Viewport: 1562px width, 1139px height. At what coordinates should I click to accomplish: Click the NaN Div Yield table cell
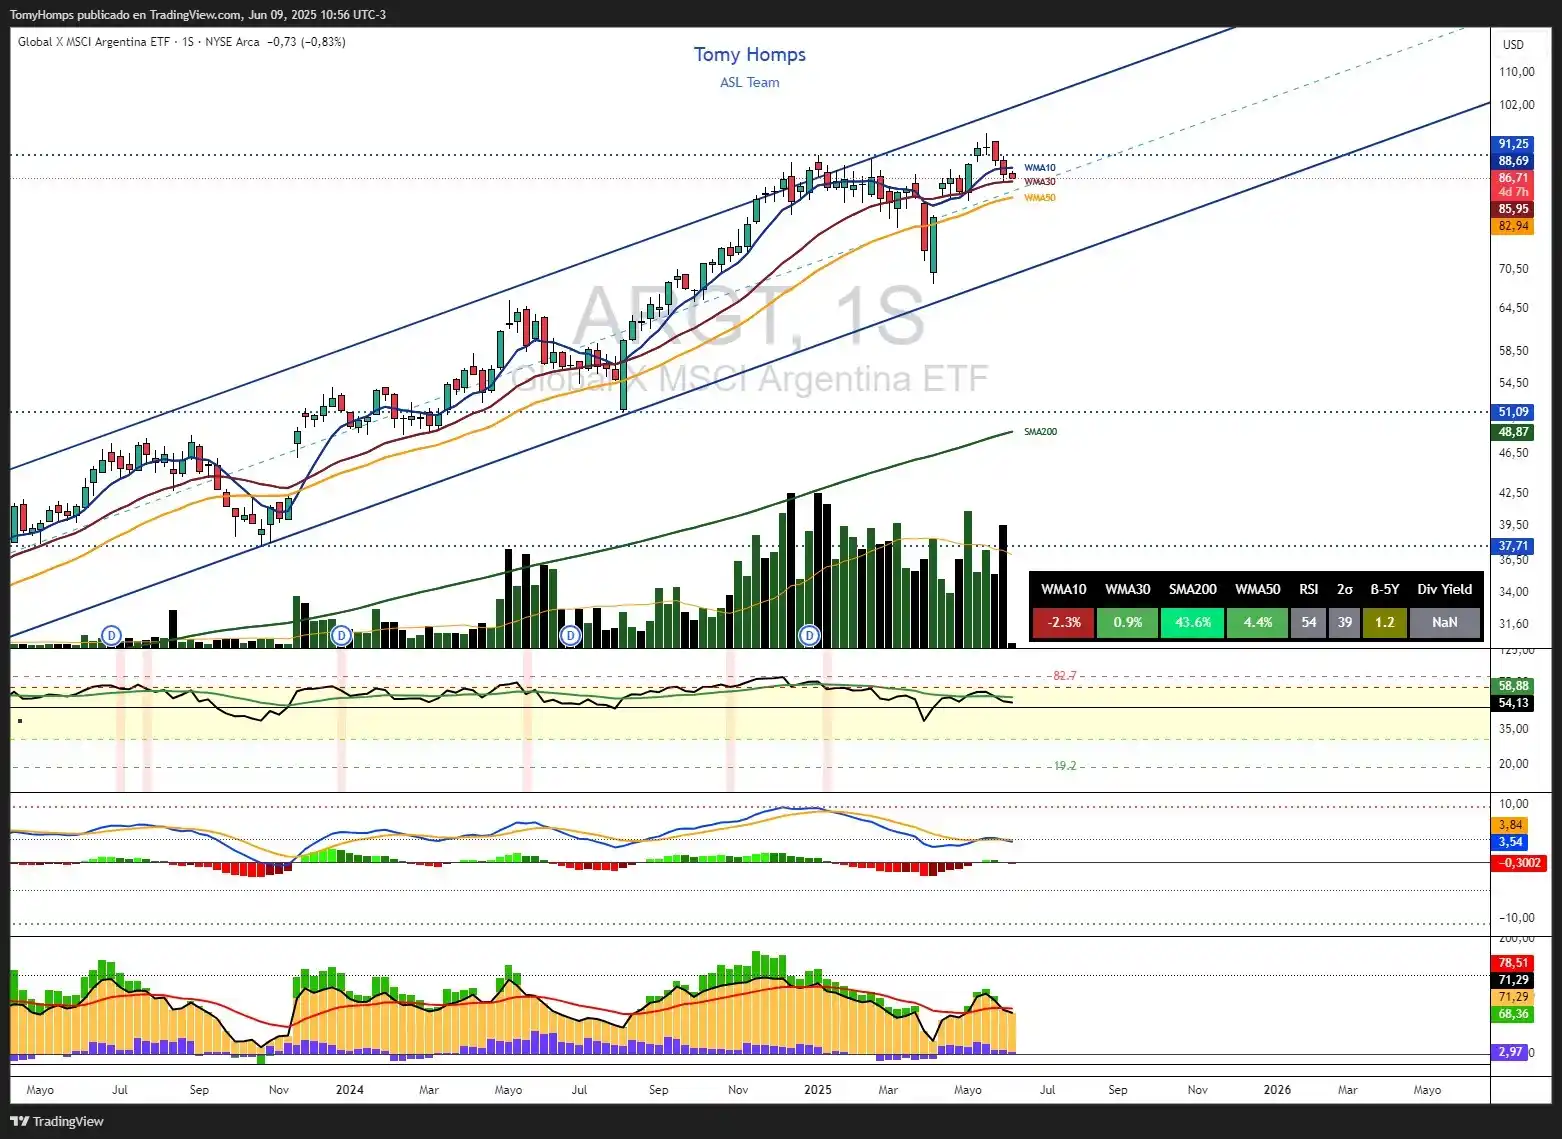tap(1444, 622)
